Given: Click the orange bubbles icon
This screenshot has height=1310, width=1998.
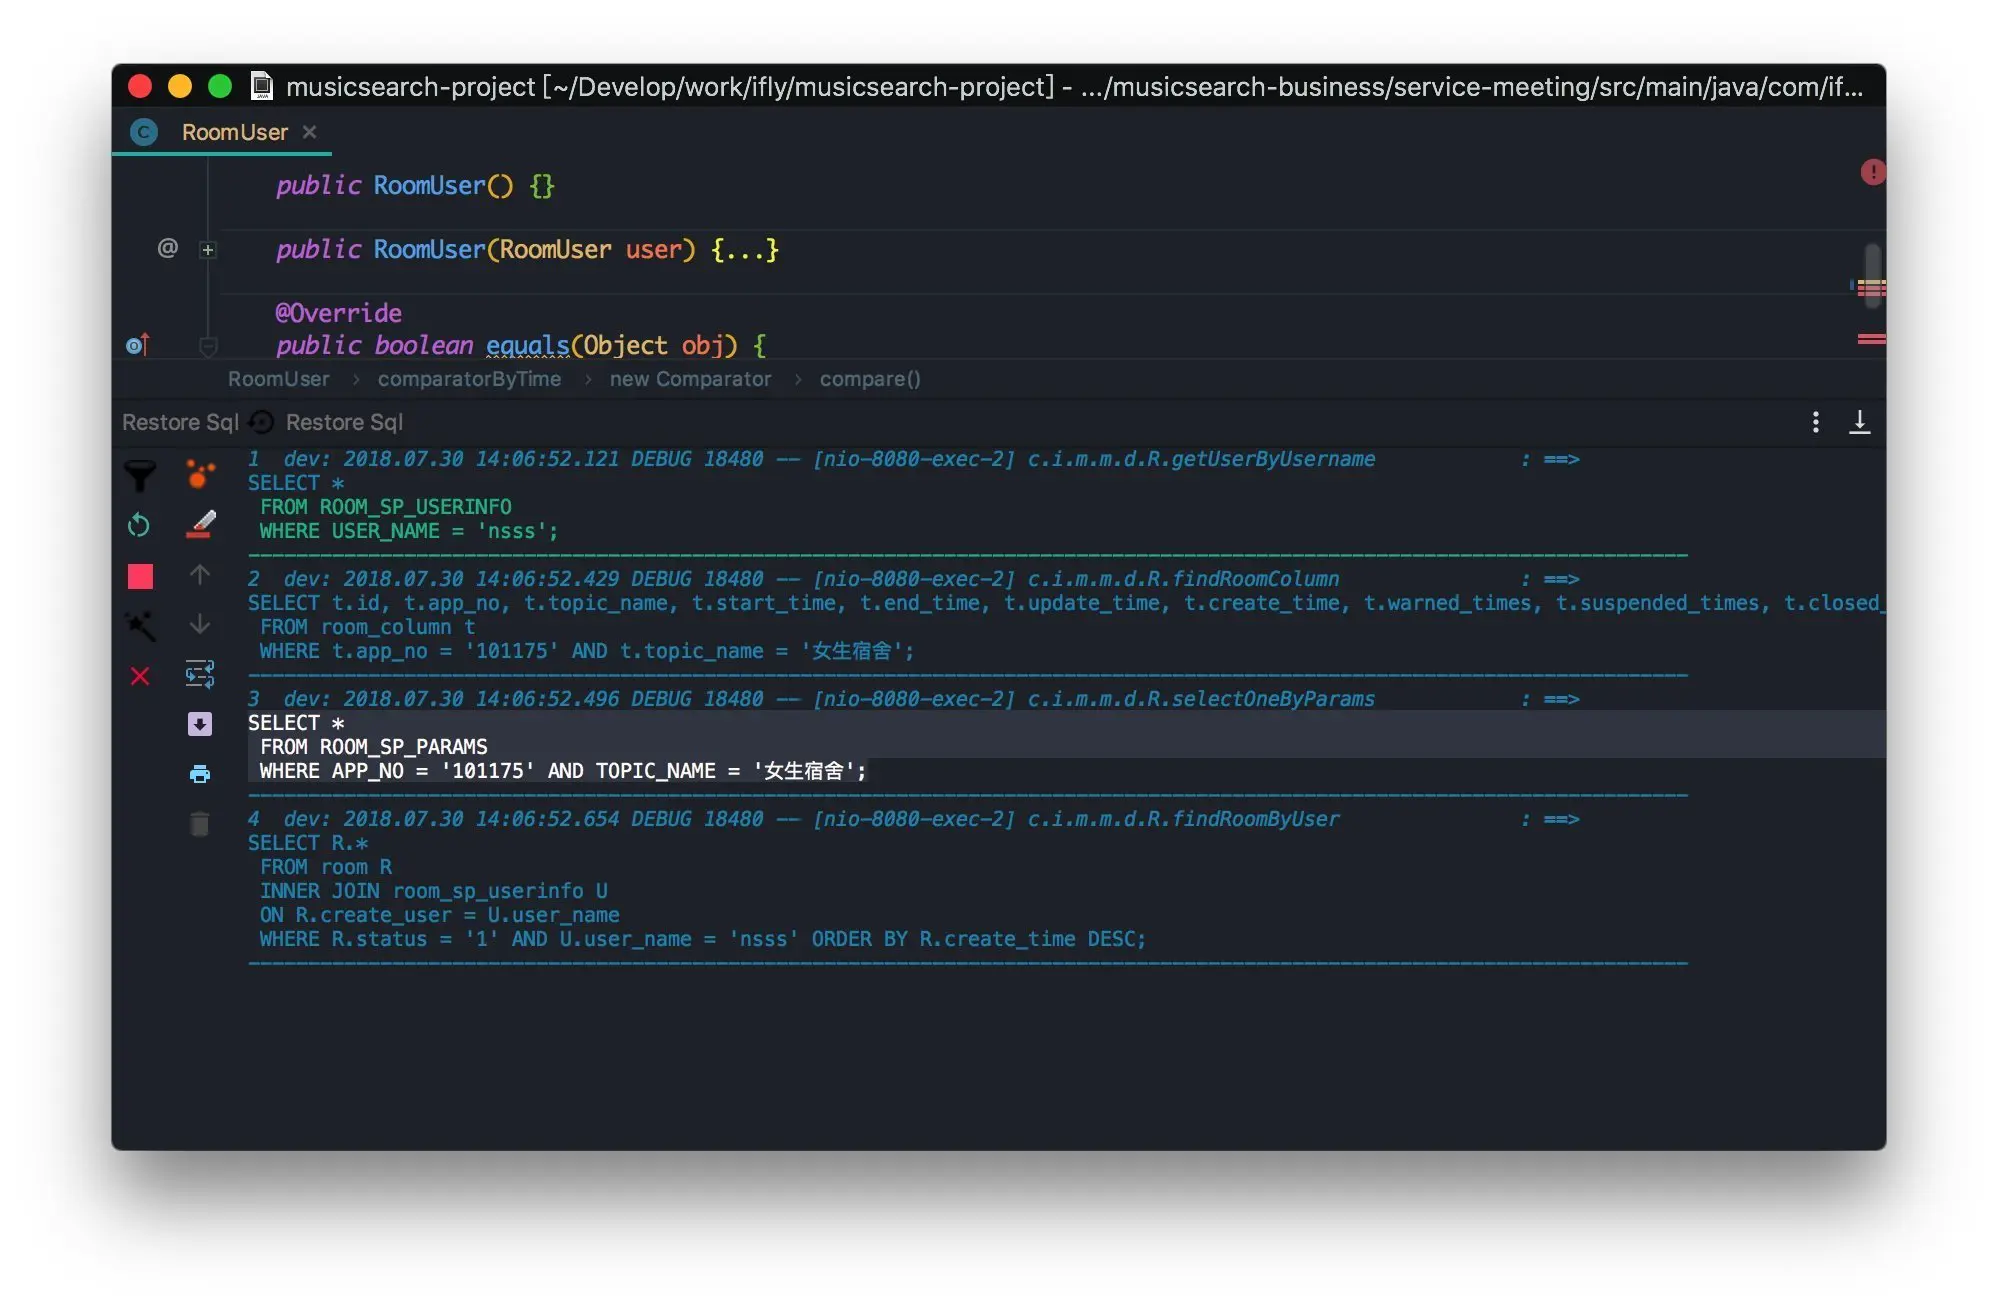Looking at the screenshot, I should click(x=200, y=474).
